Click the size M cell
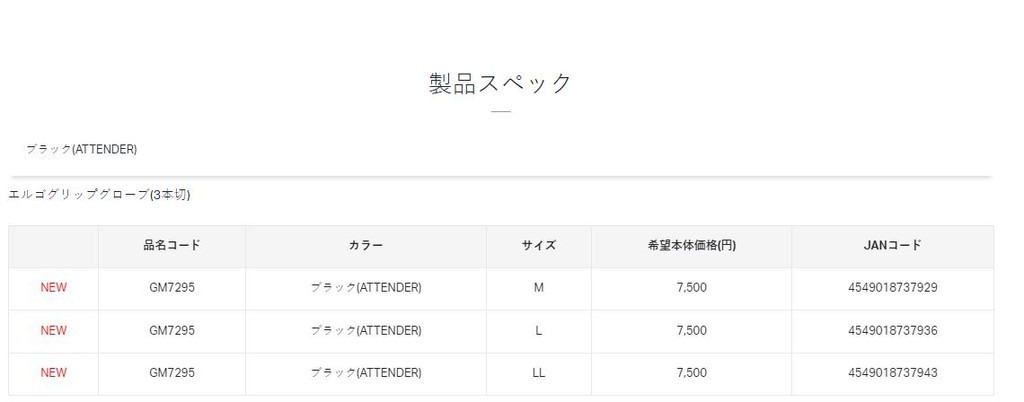 click(539, 288)
